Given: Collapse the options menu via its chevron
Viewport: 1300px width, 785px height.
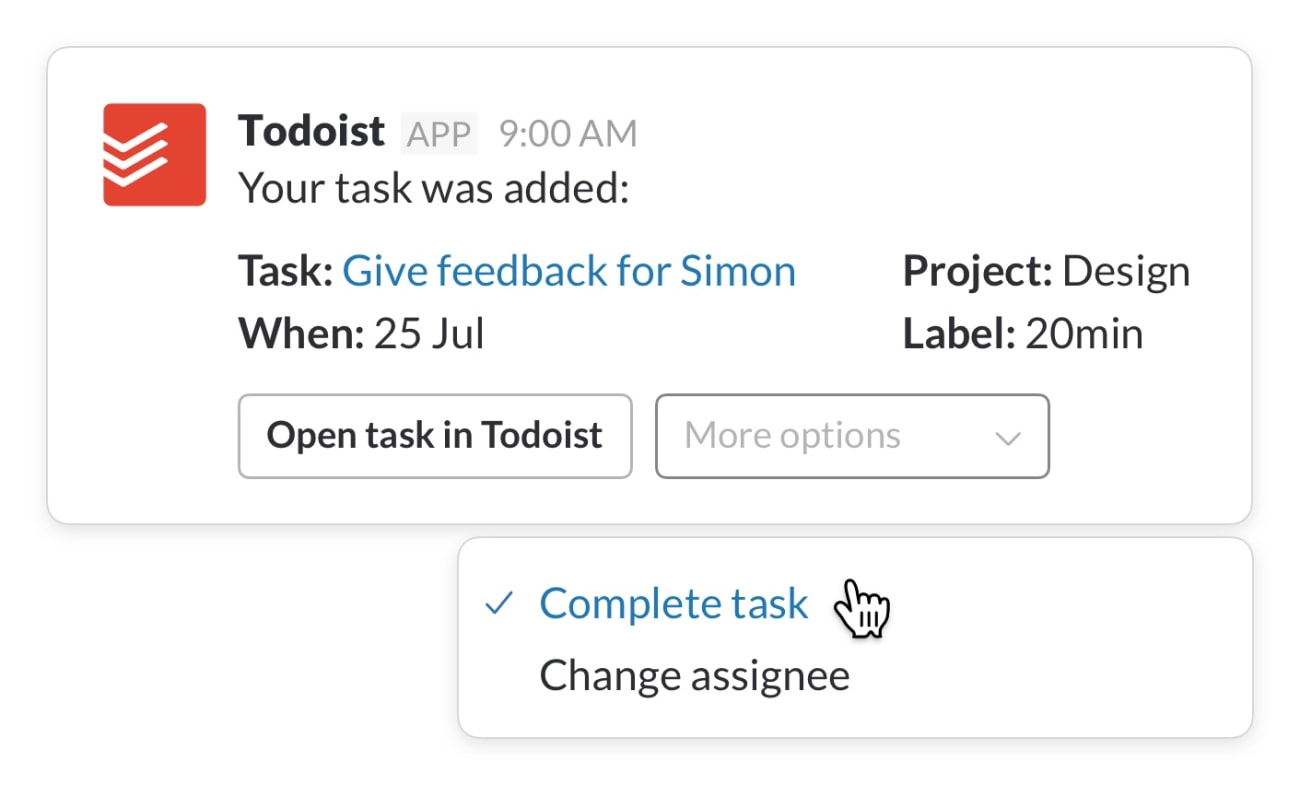Looking at the screenshot, I should (x=1007, y=437).
